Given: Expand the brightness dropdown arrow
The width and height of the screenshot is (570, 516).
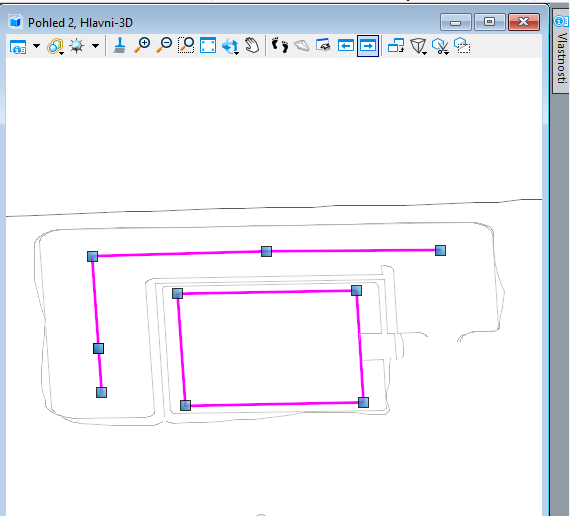Looking at the screenshot, I should [x=95, y=46].
